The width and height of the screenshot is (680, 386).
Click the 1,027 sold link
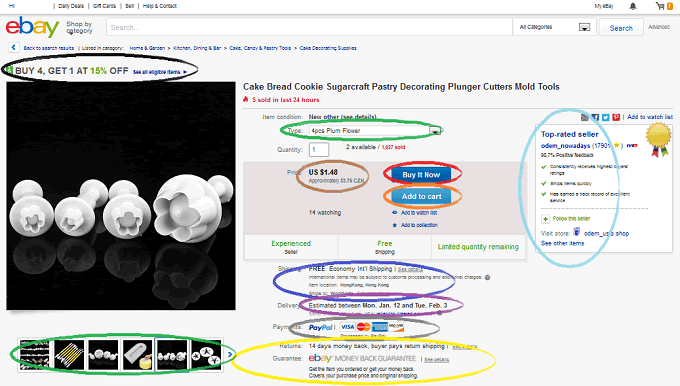[393, 147]
